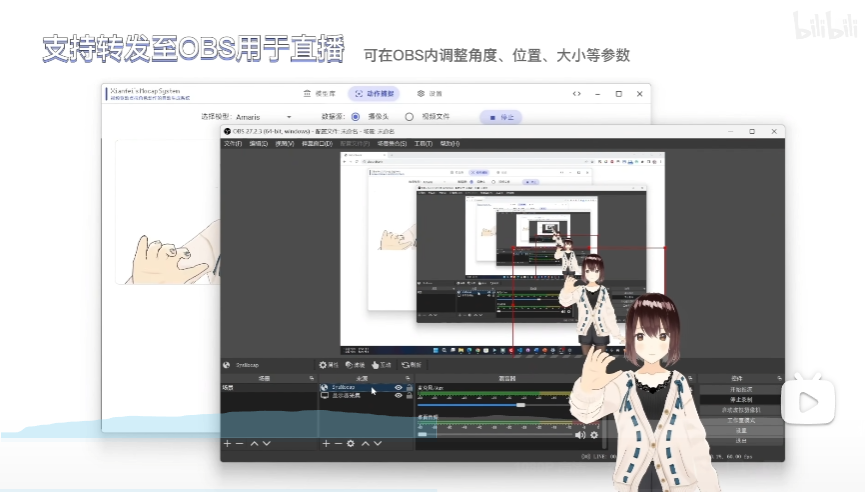Open the 视图(V) menu in OBS
Image resolution: width=865 pixels, height=497 pixels.
click(x=285, y=143)
